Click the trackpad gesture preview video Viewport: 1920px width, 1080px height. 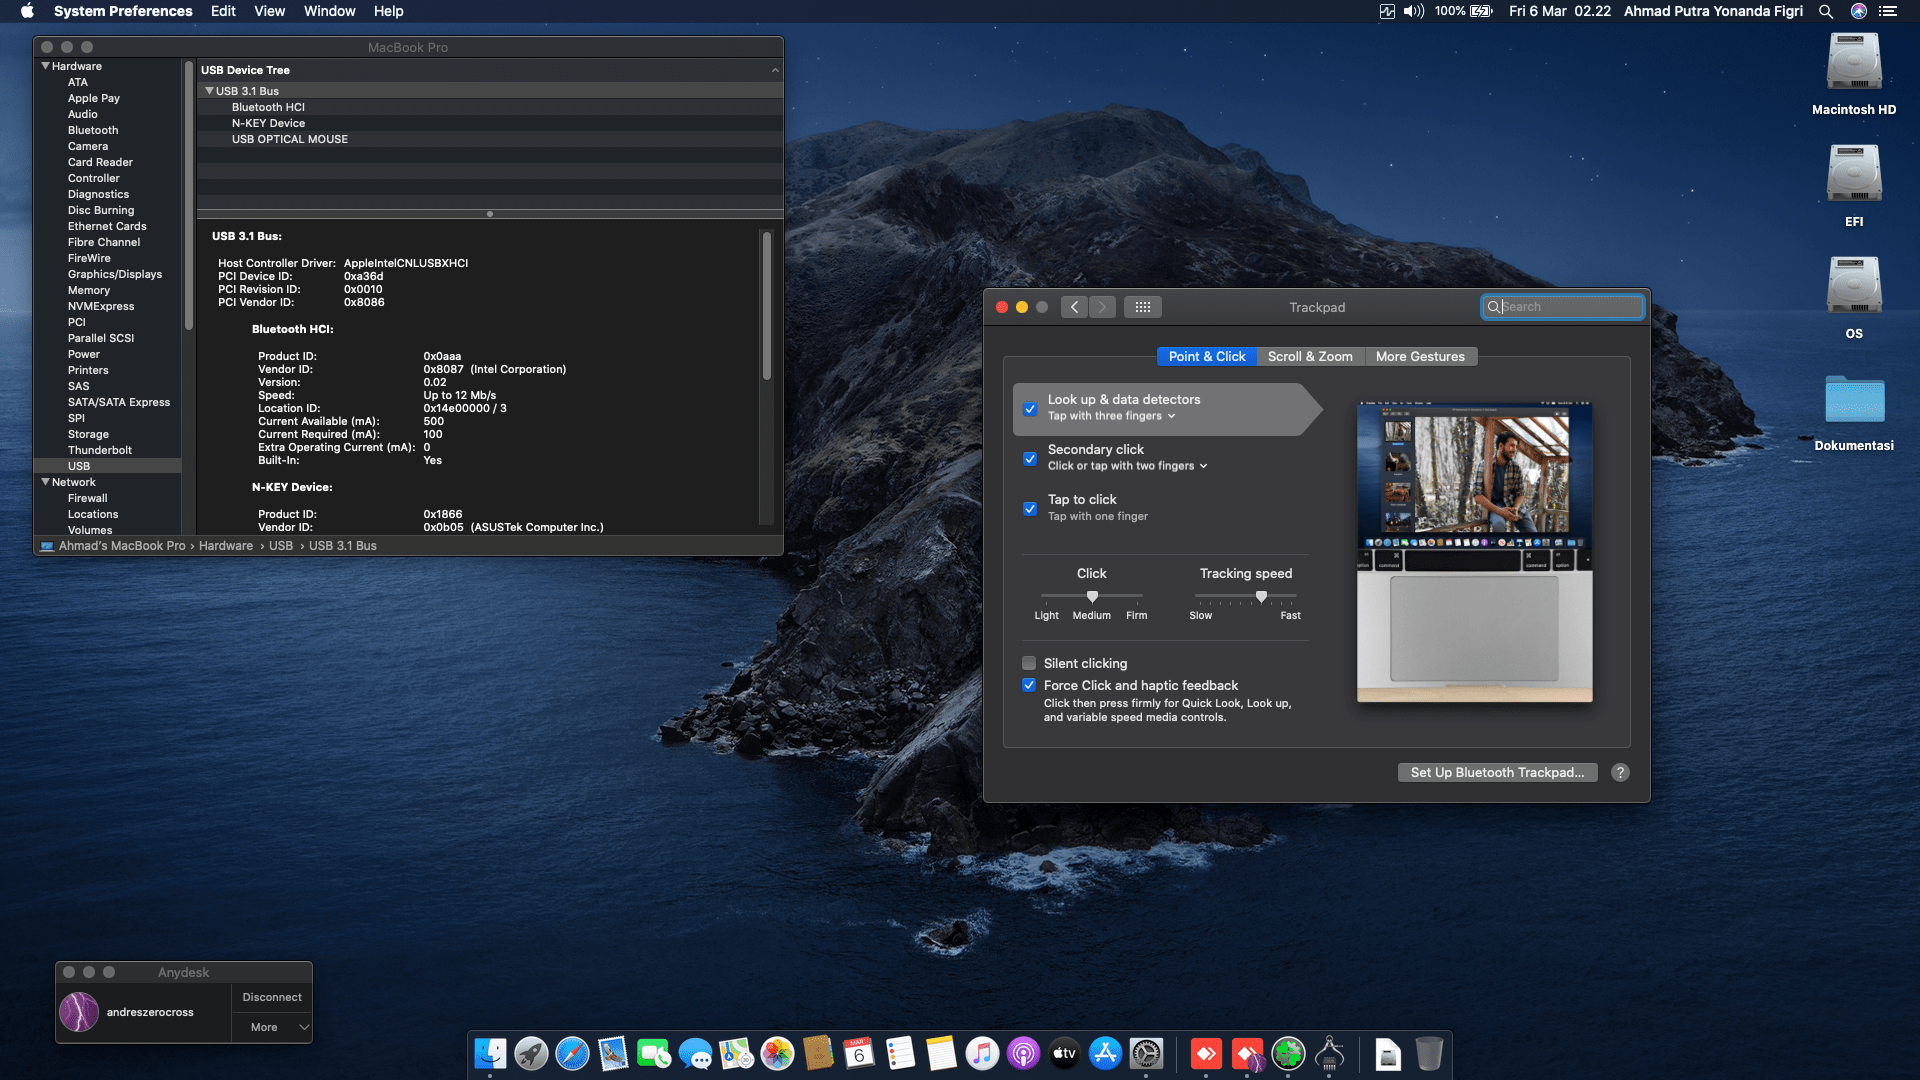tap(1475, 552)
